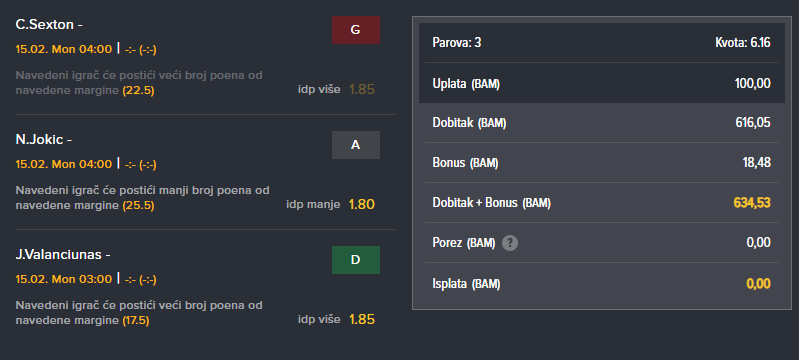Click the 1.80 odds for N.Jokic
799x360 pixels.
(362, 204)
